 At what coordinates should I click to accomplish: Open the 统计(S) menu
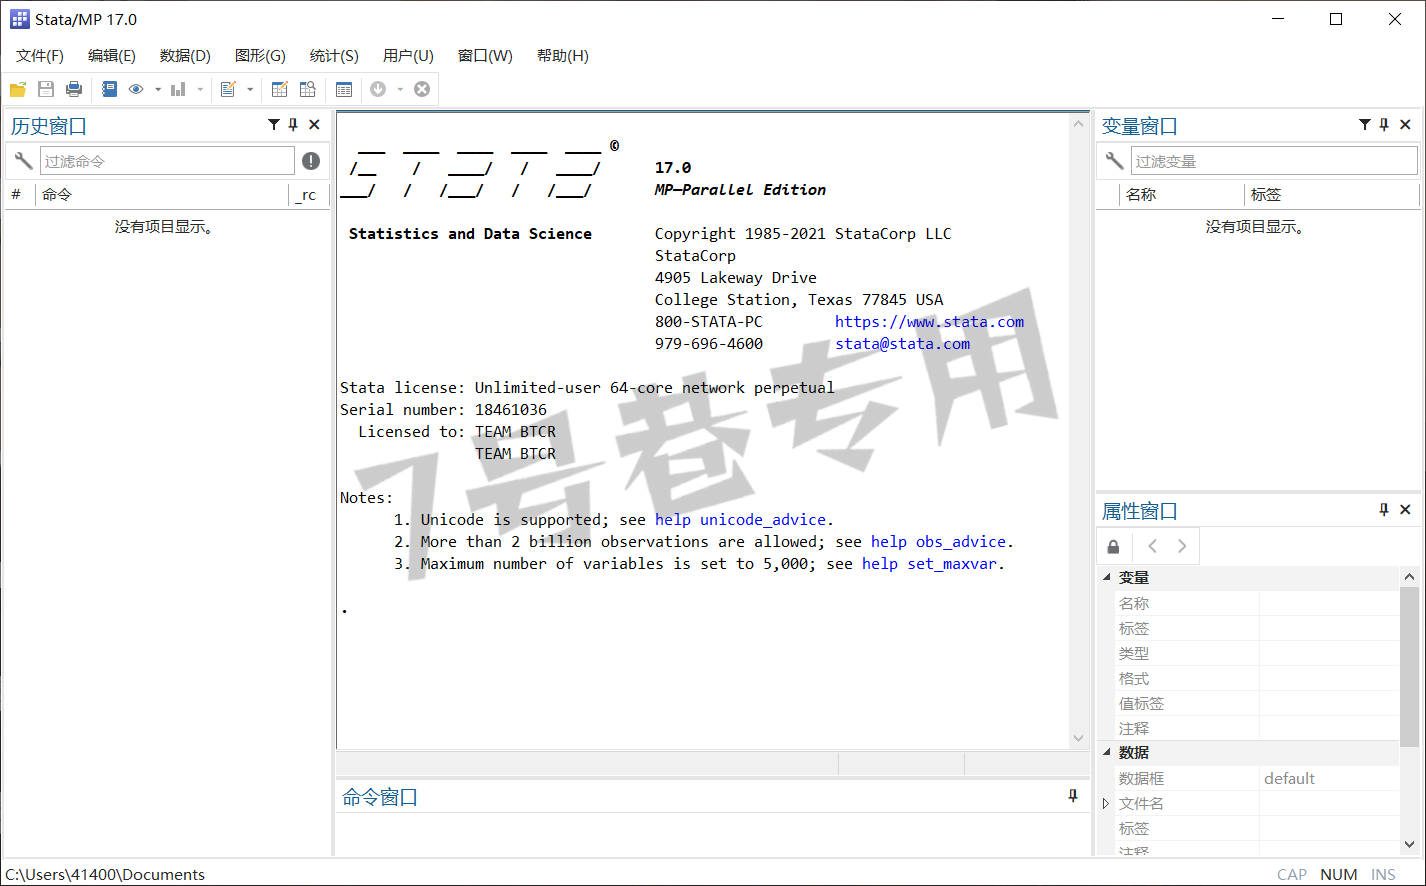pos(334,56)
